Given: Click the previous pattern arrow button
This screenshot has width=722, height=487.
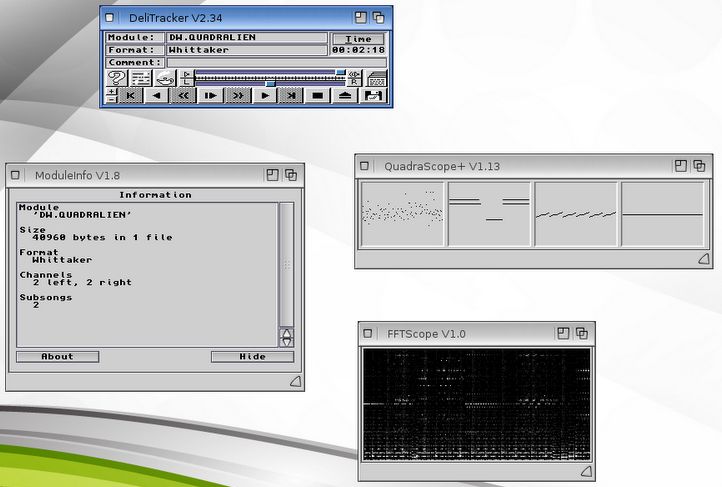Looking at the screenshot, I should (x=157, y=95).
